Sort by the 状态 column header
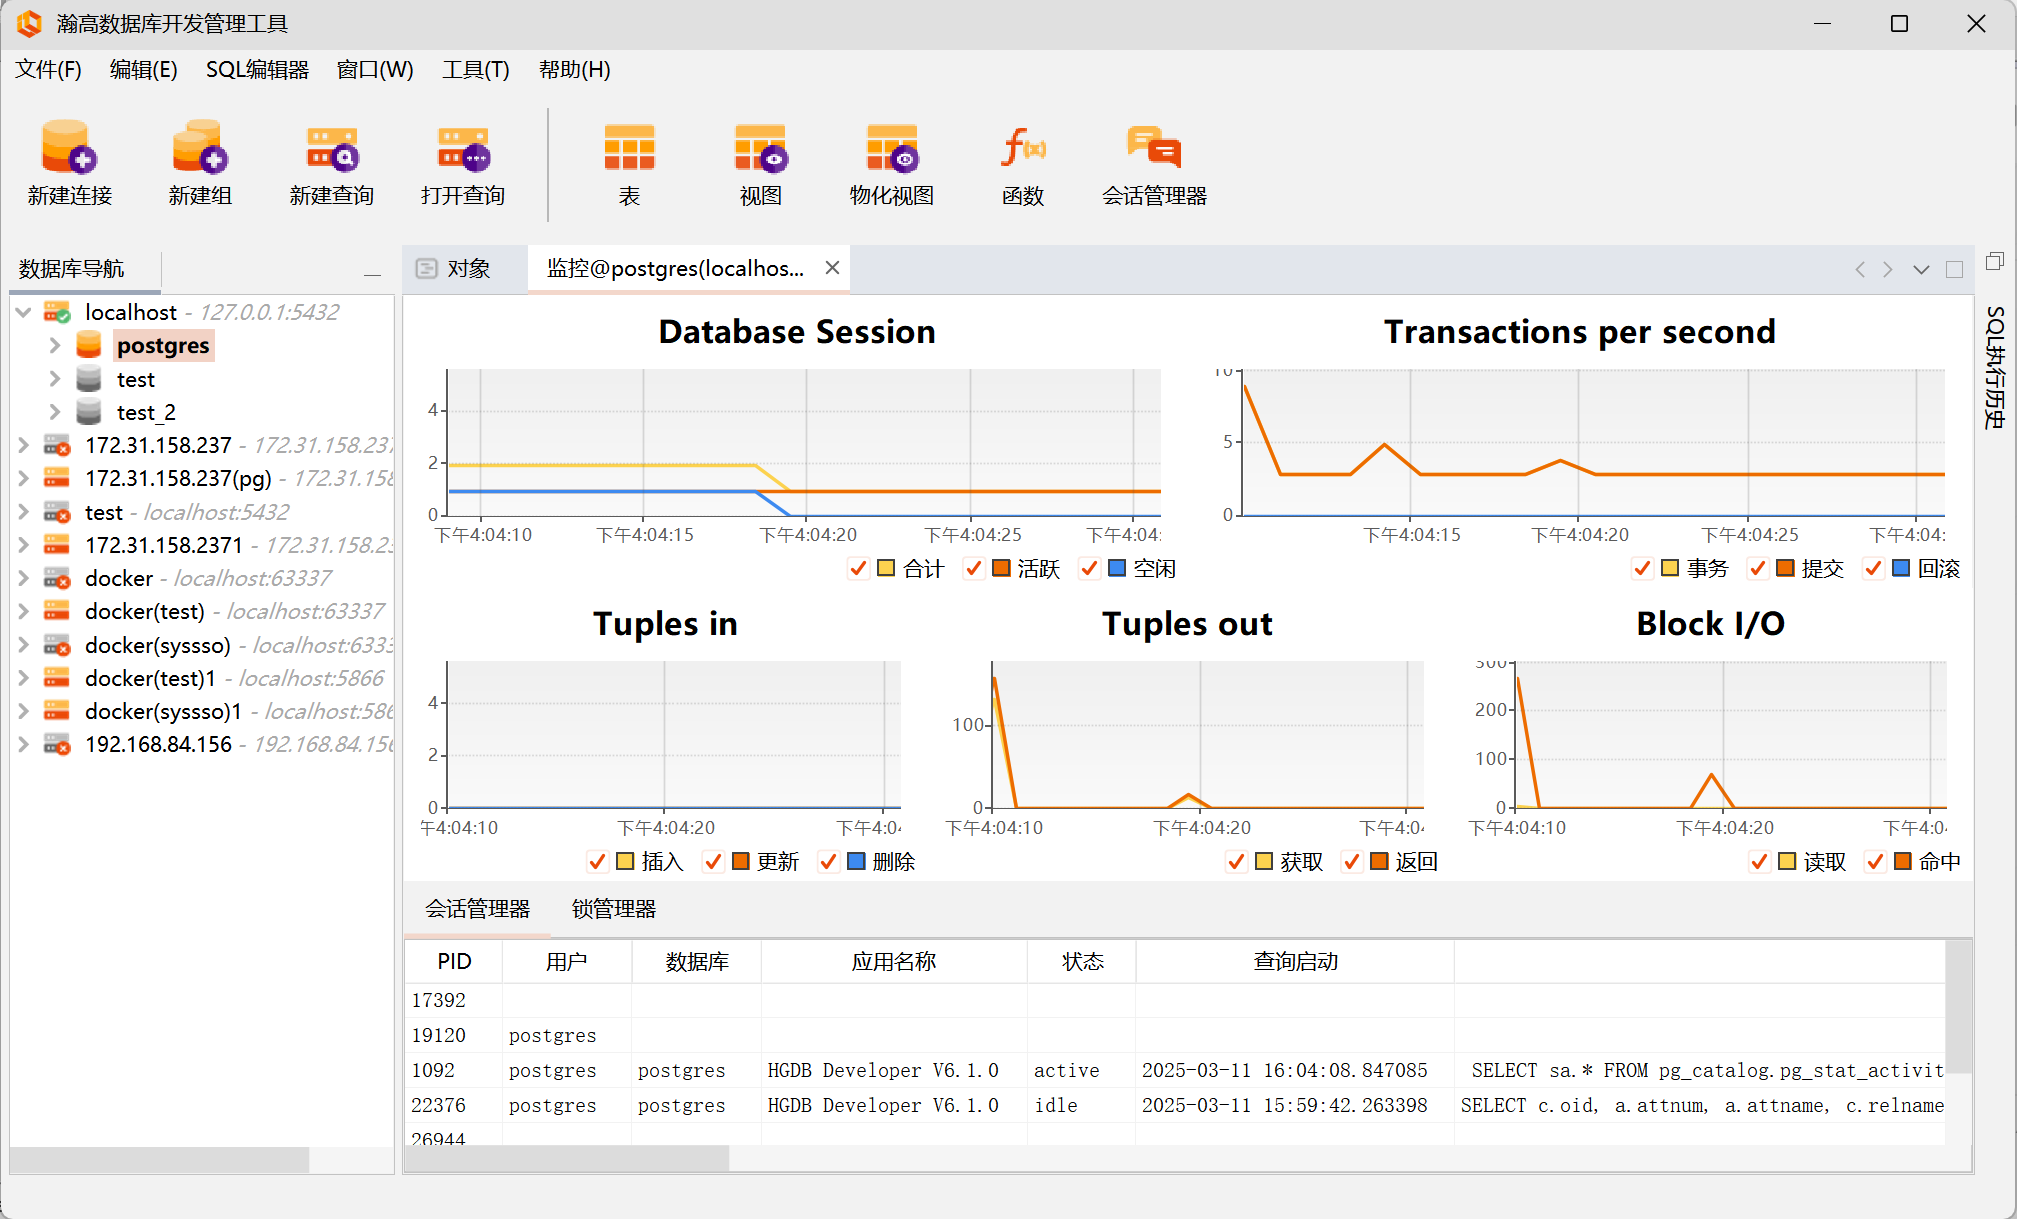Image resolution: width=2017 pixels, height=1219 pixels. pyautogui.click(x=1082, y=961)
